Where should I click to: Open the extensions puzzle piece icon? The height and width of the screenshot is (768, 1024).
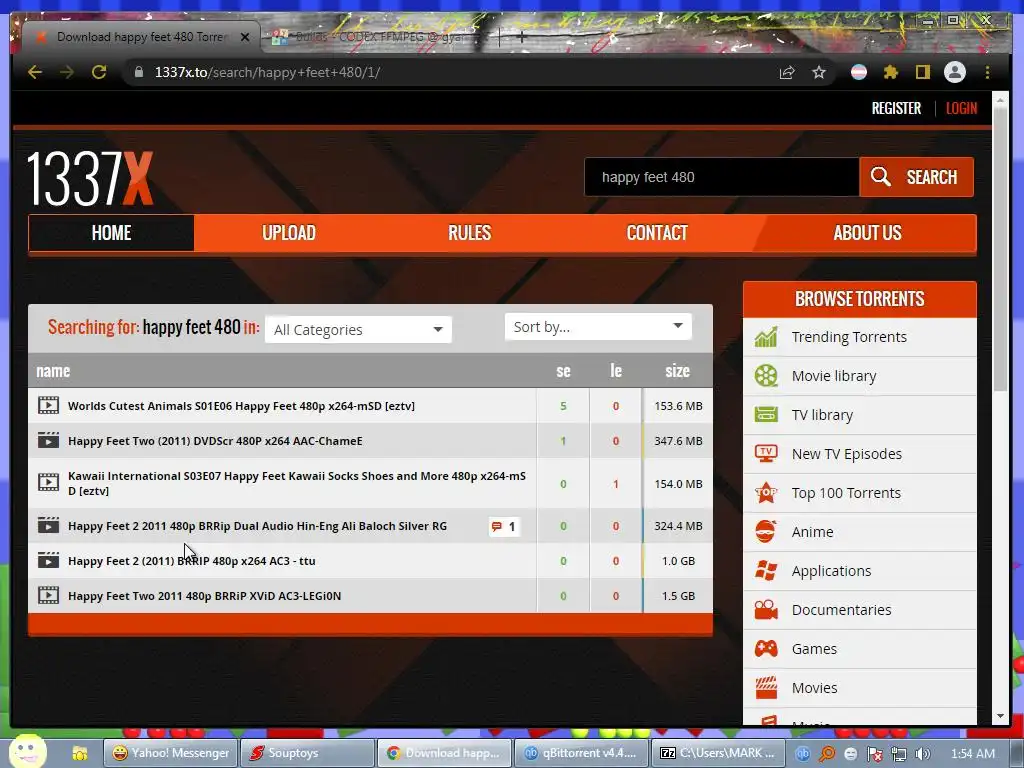[891, 72]
